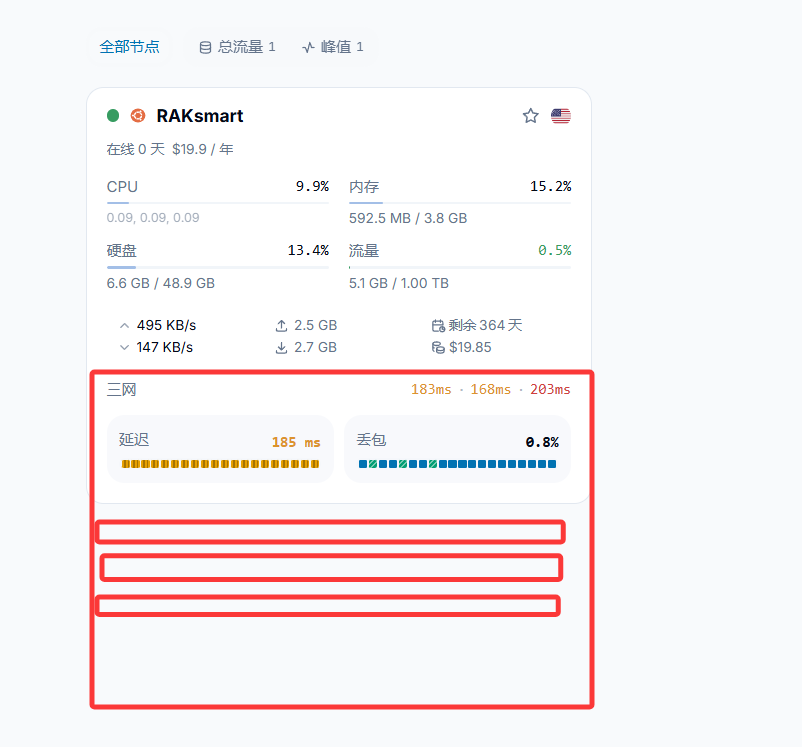Click the 延迟 label
802x747 pixels.
point(134,440)
